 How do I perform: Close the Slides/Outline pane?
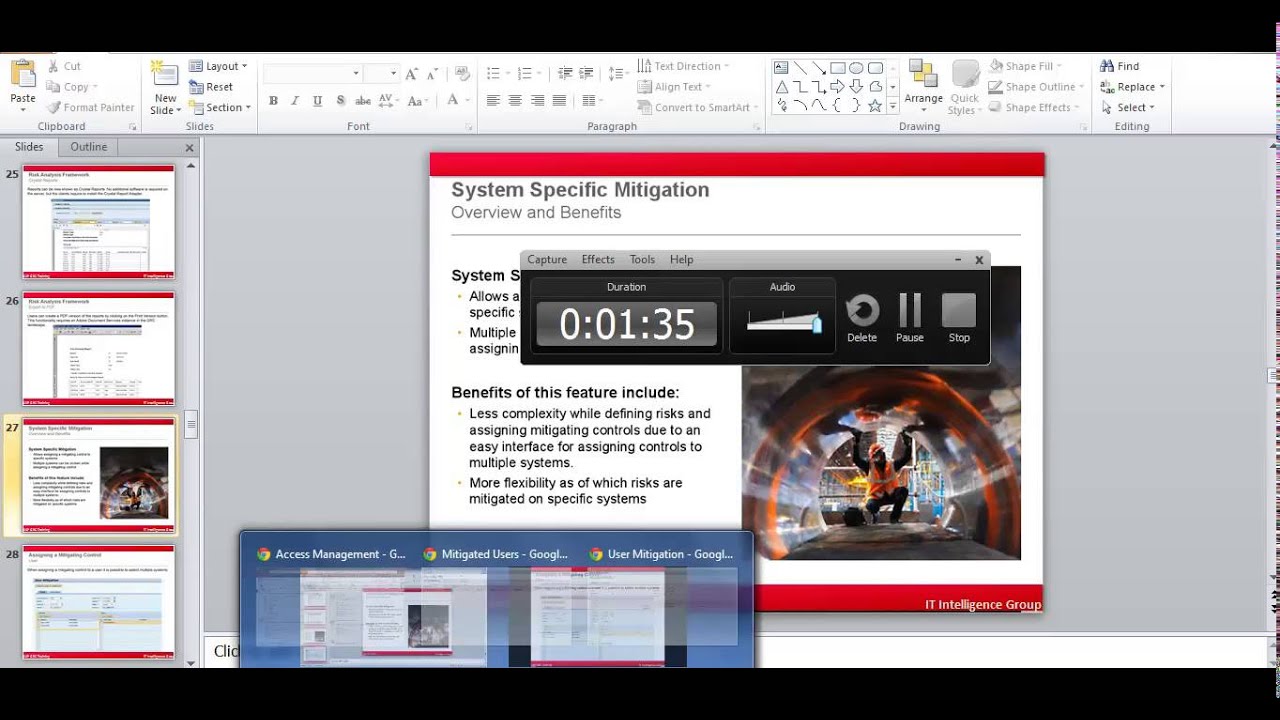[189, 148]
